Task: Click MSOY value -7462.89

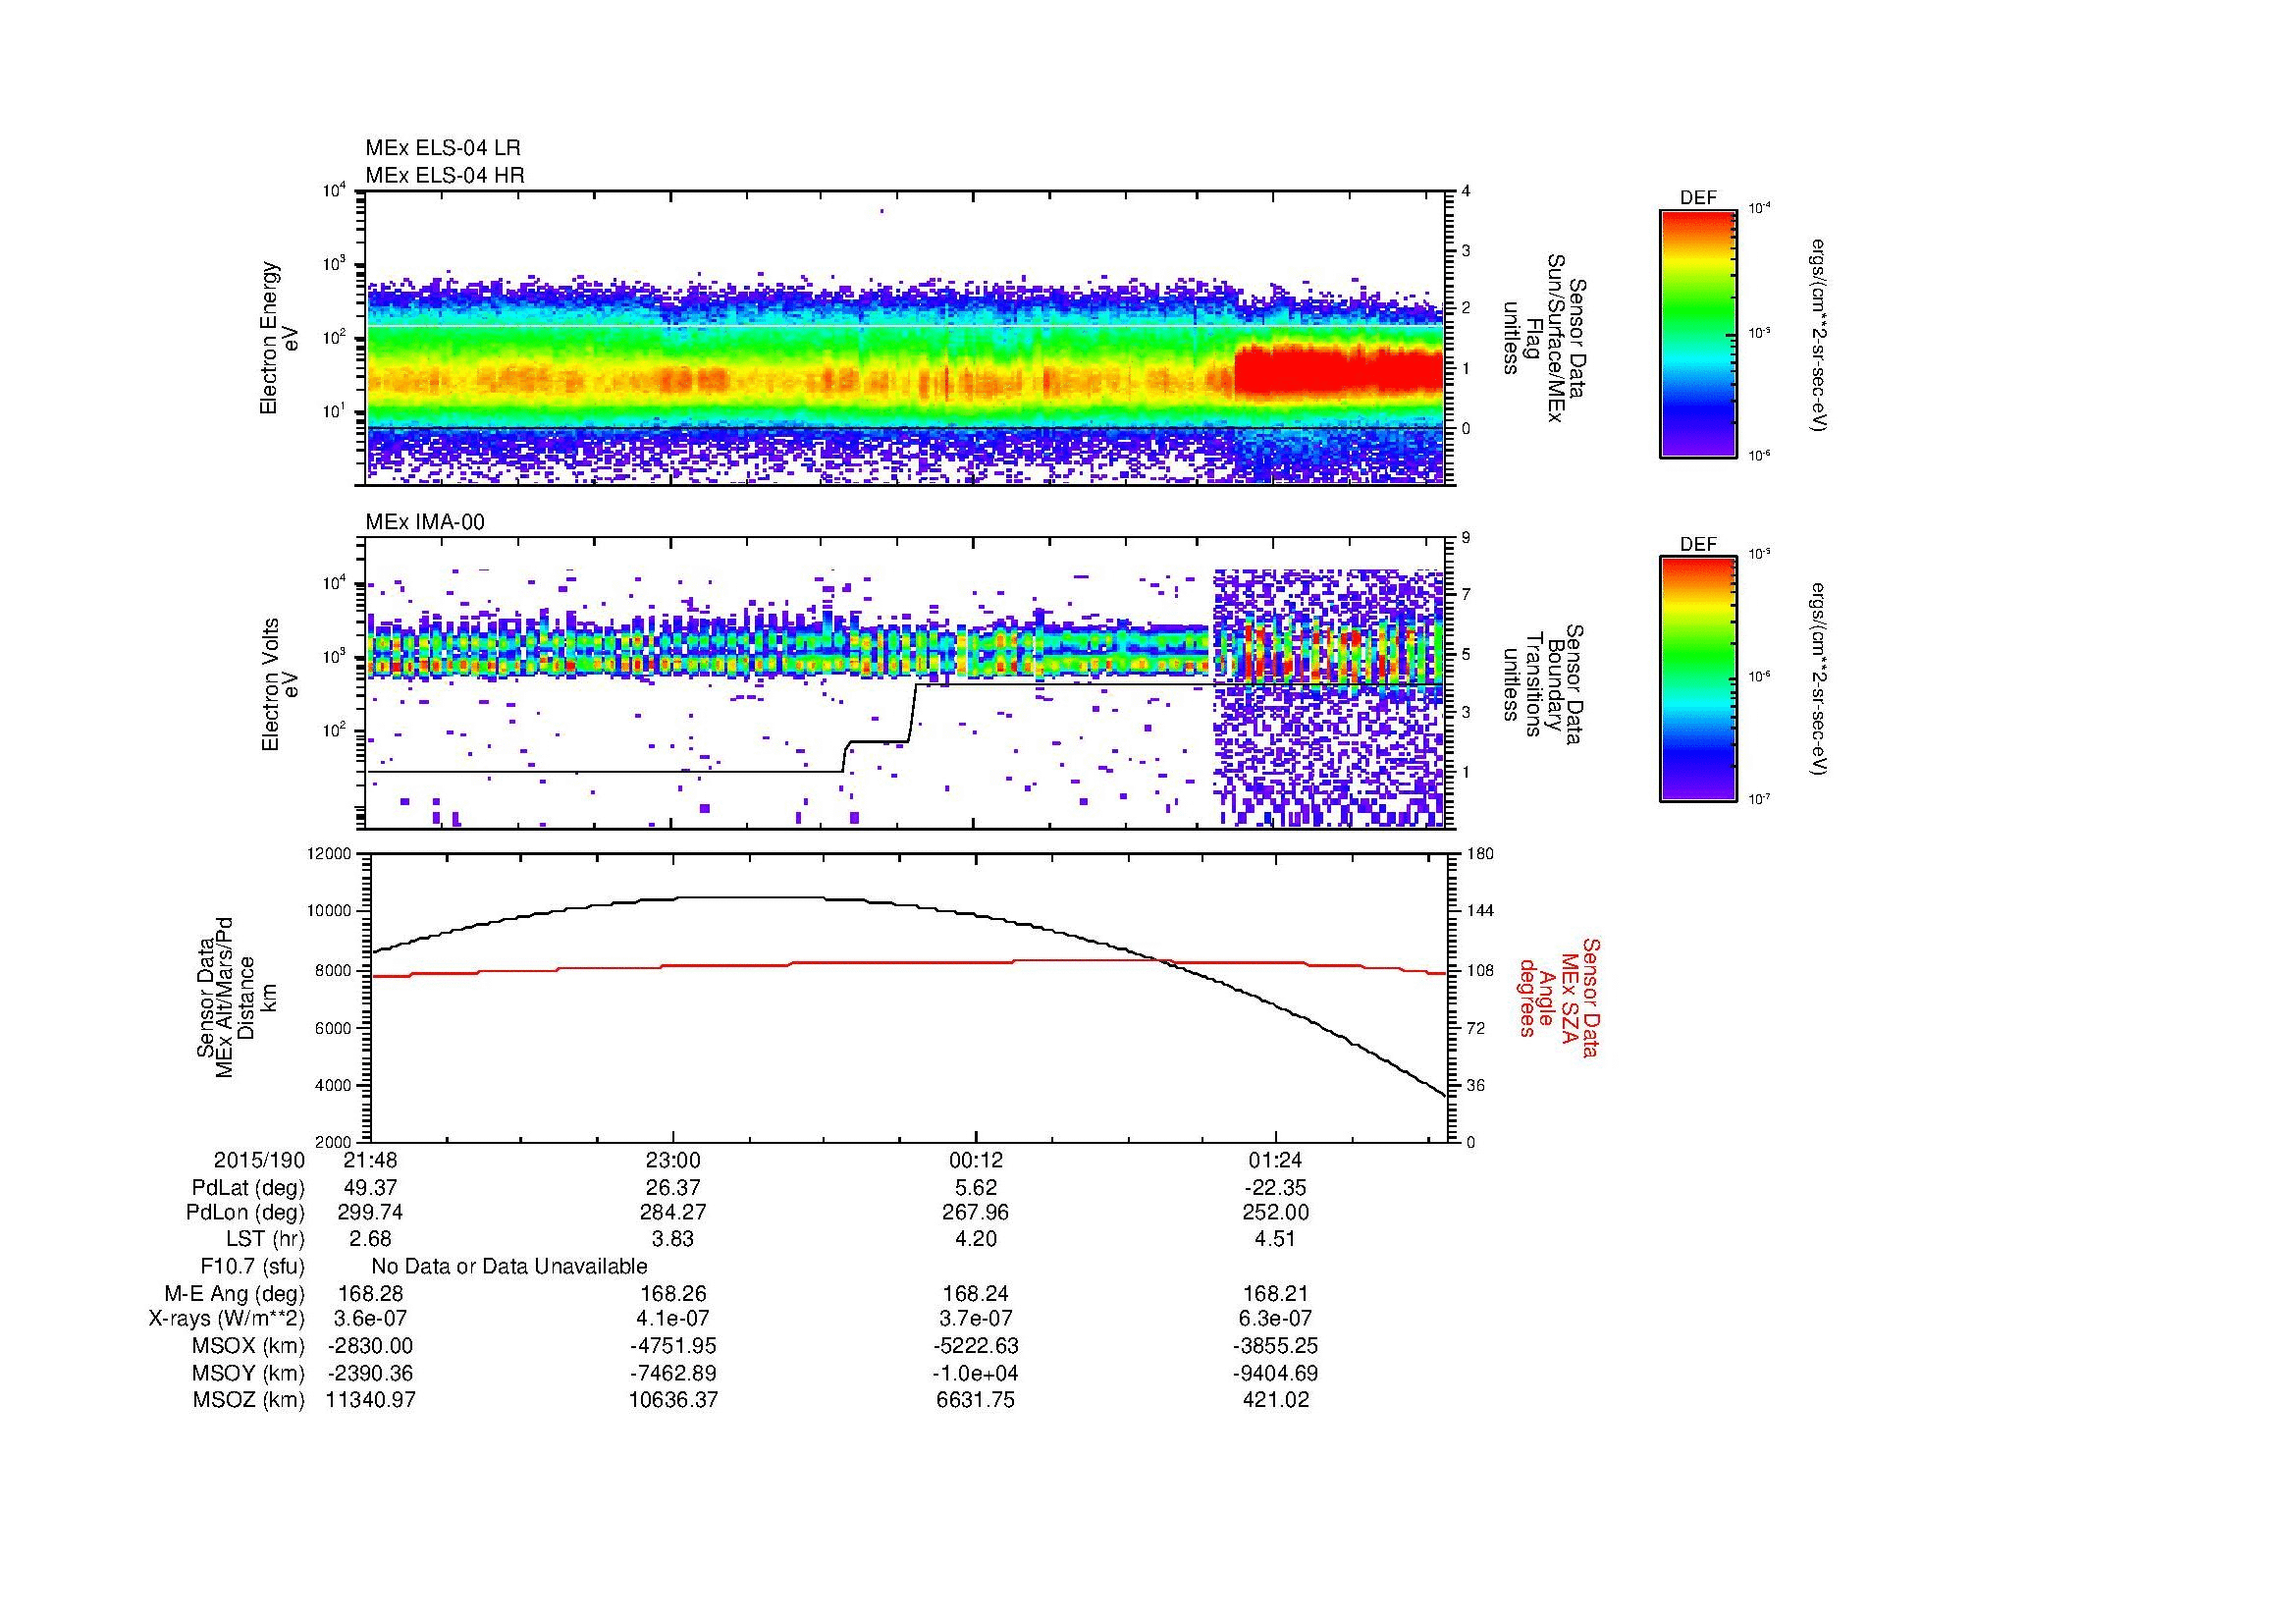Action: click(x=673, y=1373)
